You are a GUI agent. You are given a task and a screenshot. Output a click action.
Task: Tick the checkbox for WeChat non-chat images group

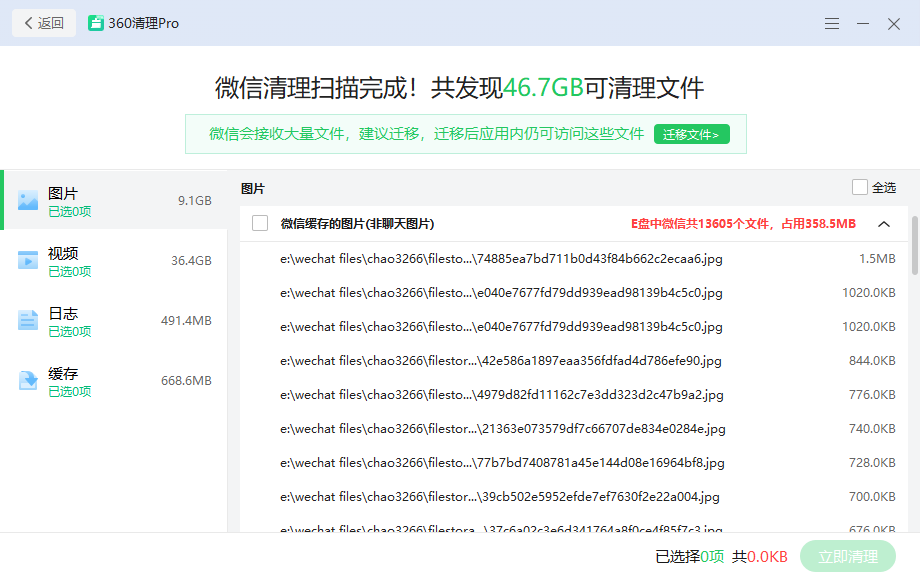point(259,223)
